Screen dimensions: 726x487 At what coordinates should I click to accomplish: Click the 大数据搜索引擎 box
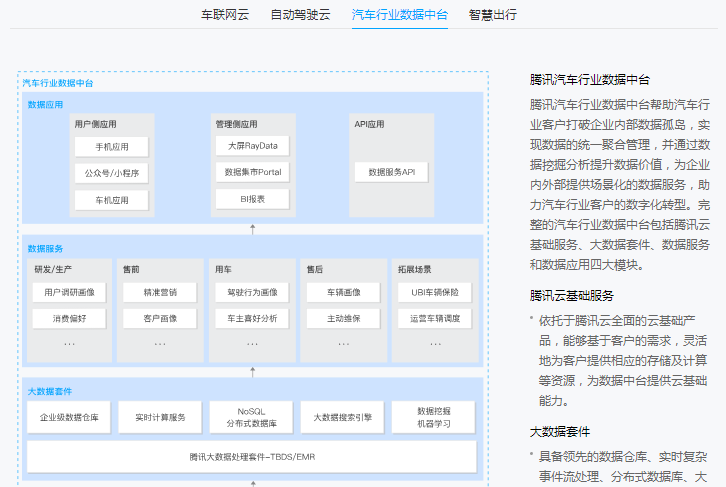click(343, 417)
